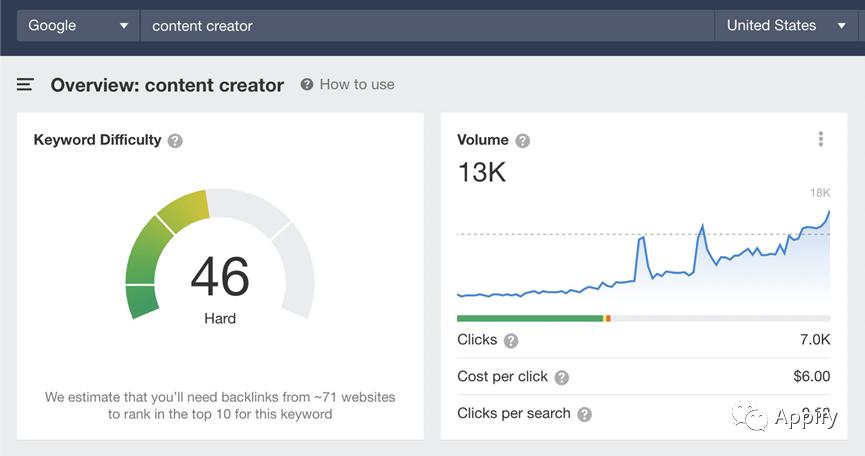Image resolution: width=865 pixels, height=456 pixels.
Task: Click the Clicks per search help icon
Action: 584,414
